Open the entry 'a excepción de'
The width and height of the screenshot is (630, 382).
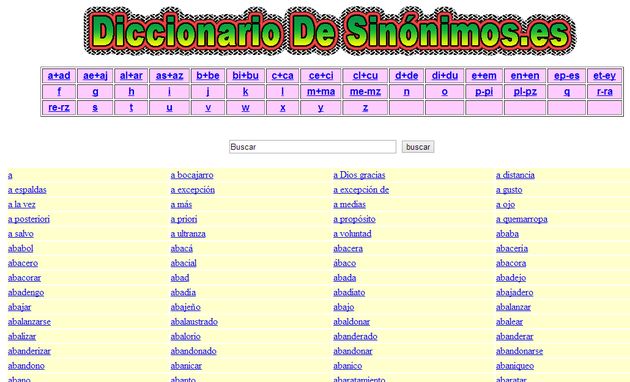(x=361, y=190)
